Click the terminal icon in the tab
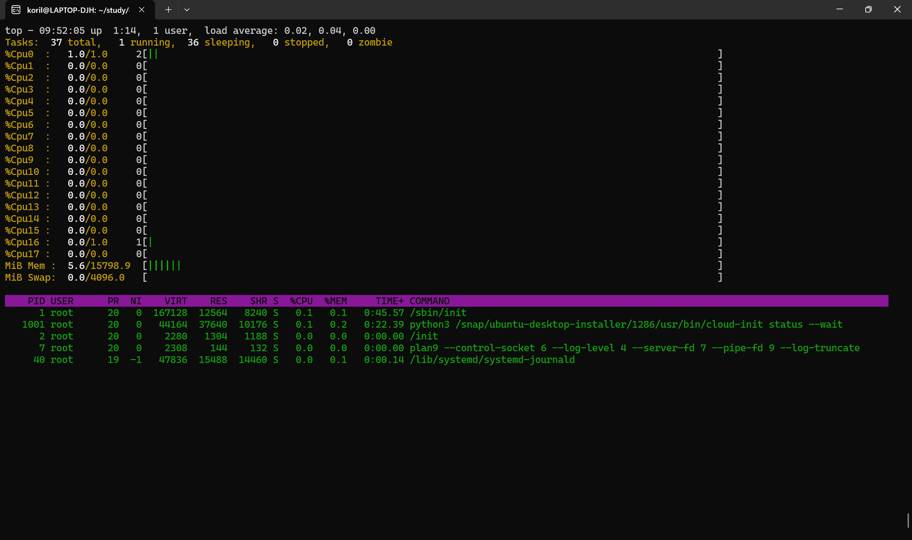 (x=16, y=10)
